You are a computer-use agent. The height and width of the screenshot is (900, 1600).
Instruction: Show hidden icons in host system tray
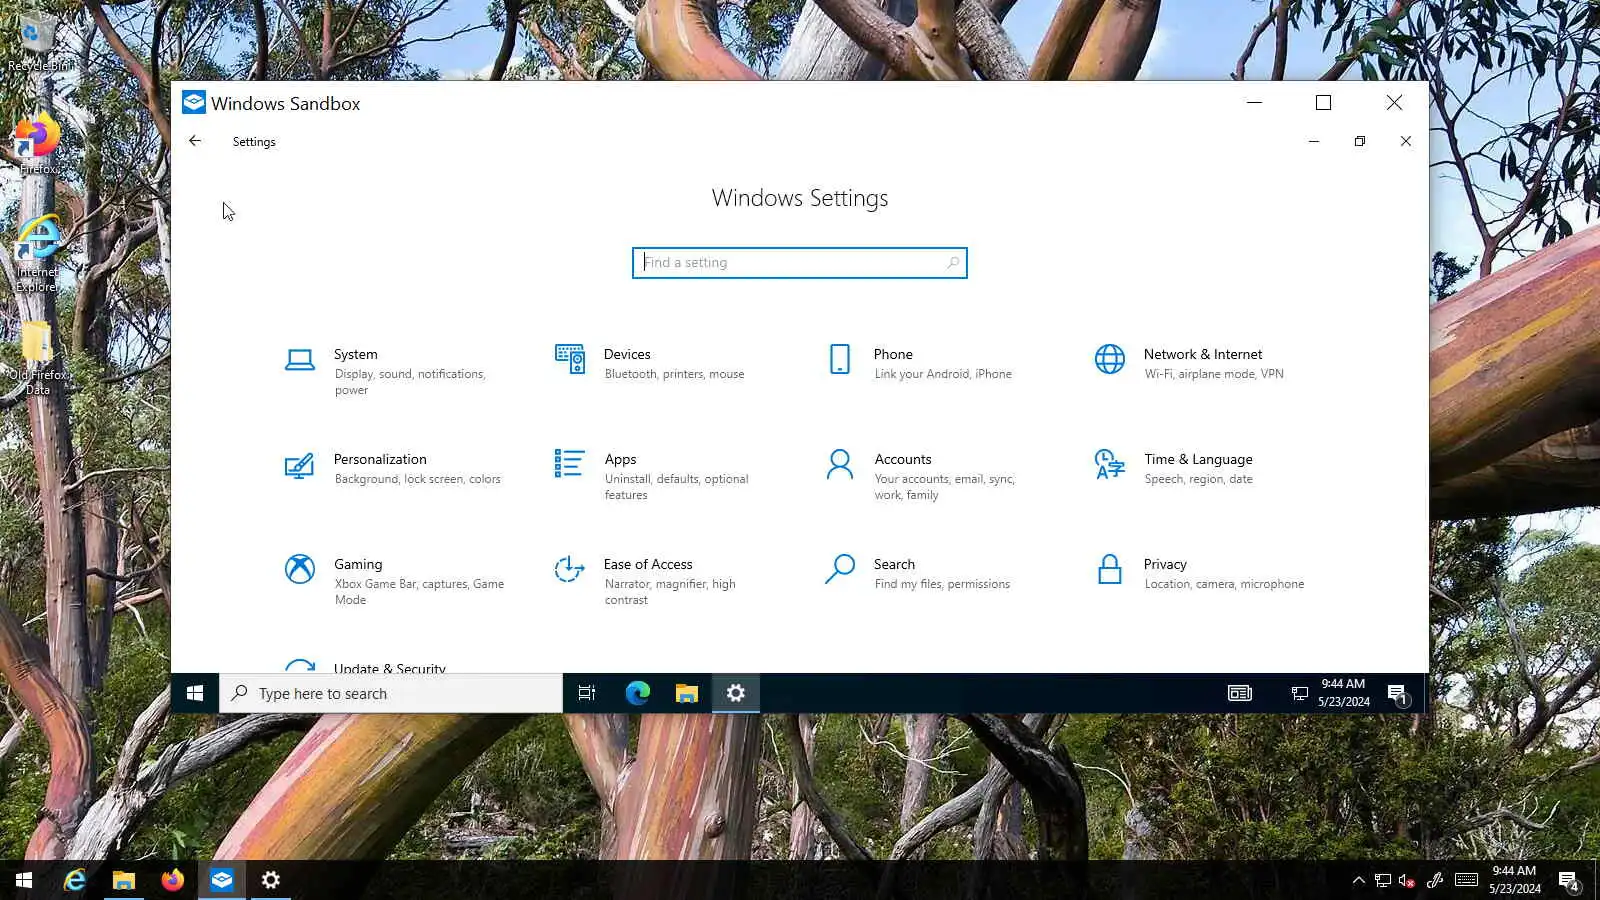[x=1358, y=881]
